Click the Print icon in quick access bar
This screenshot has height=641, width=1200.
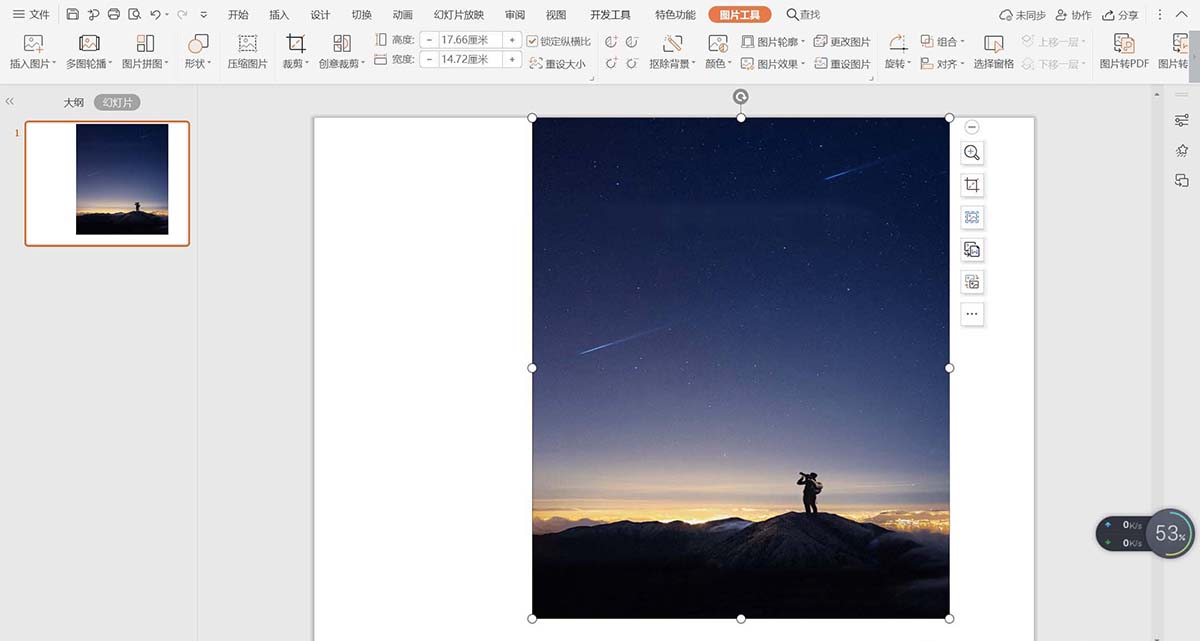pos(114,15)
